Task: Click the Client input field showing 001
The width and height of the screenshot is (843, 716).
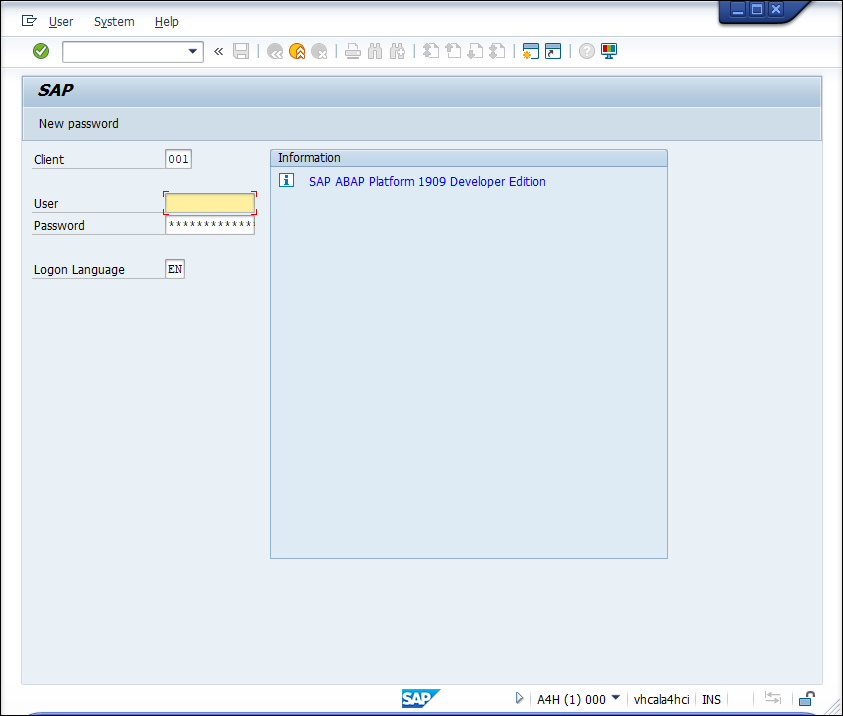Action: [x=178, y=159]
